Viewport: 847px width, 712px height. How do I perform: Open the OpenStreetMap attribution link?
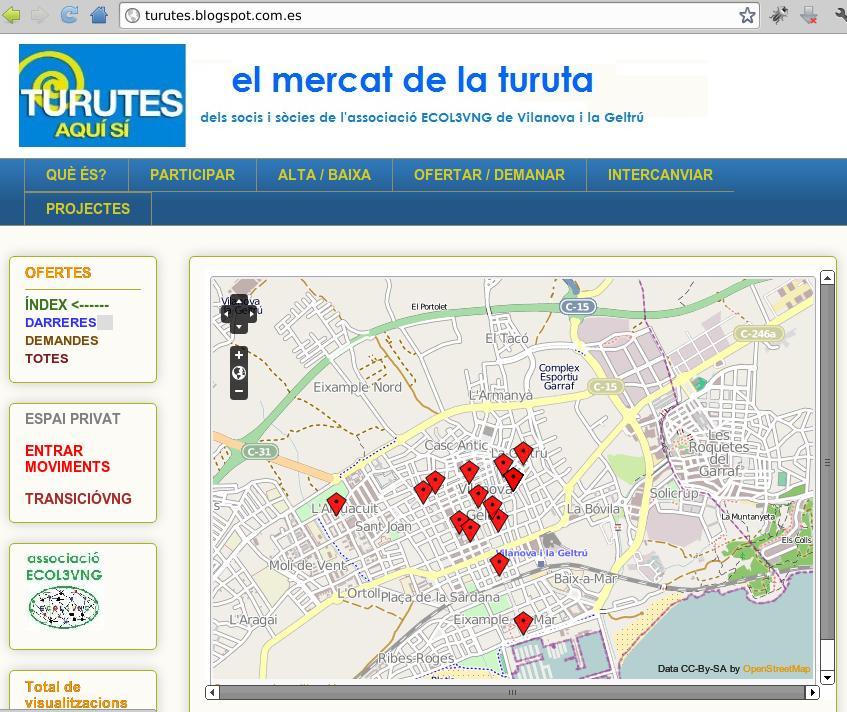click(x=776, y=669)
